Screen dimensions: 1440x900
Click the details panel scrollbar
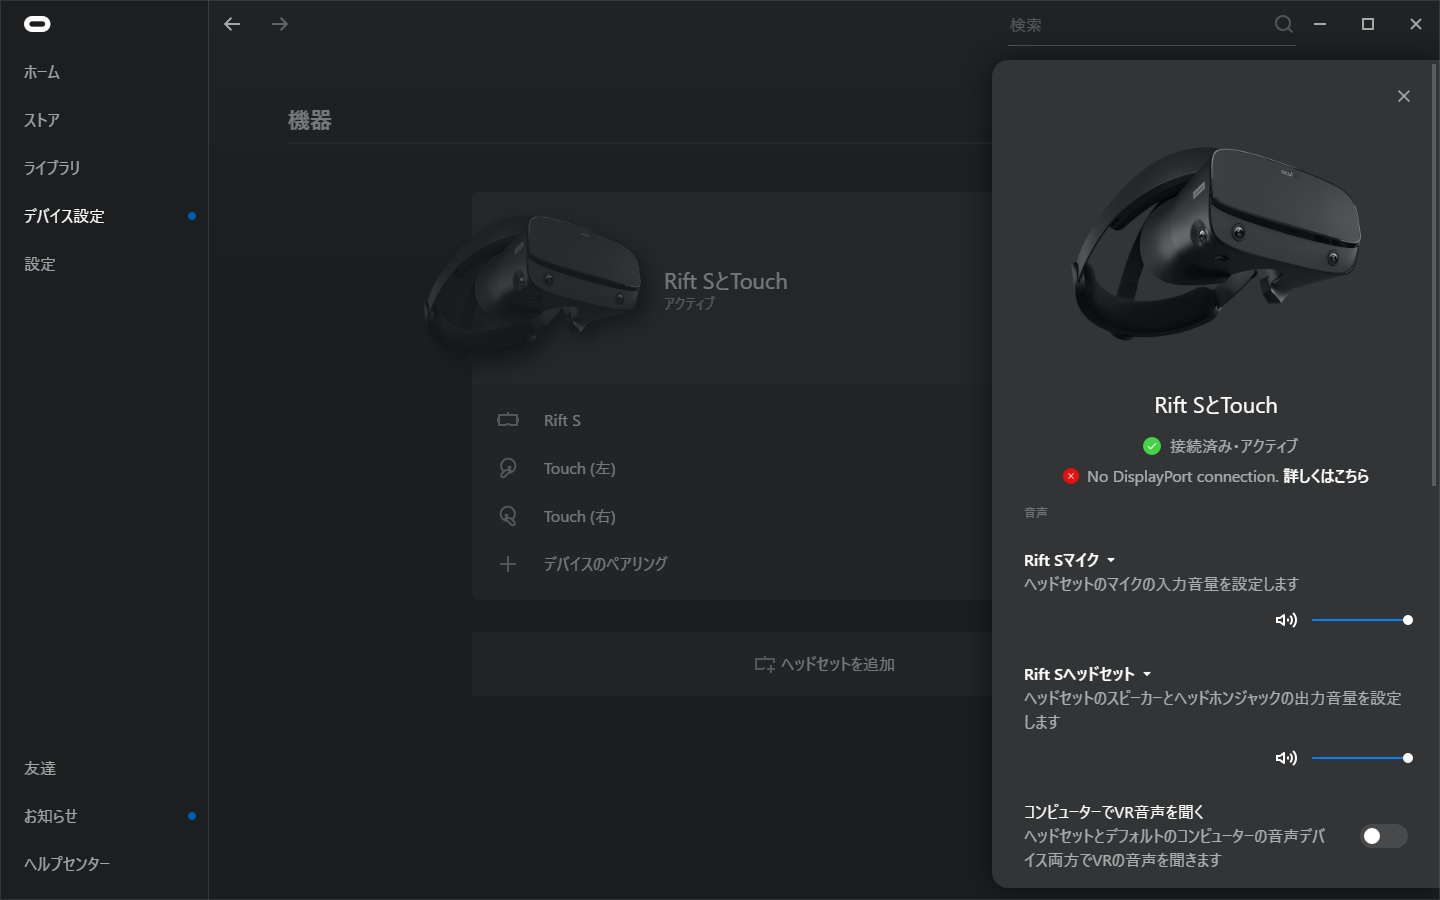(1434, 275)
